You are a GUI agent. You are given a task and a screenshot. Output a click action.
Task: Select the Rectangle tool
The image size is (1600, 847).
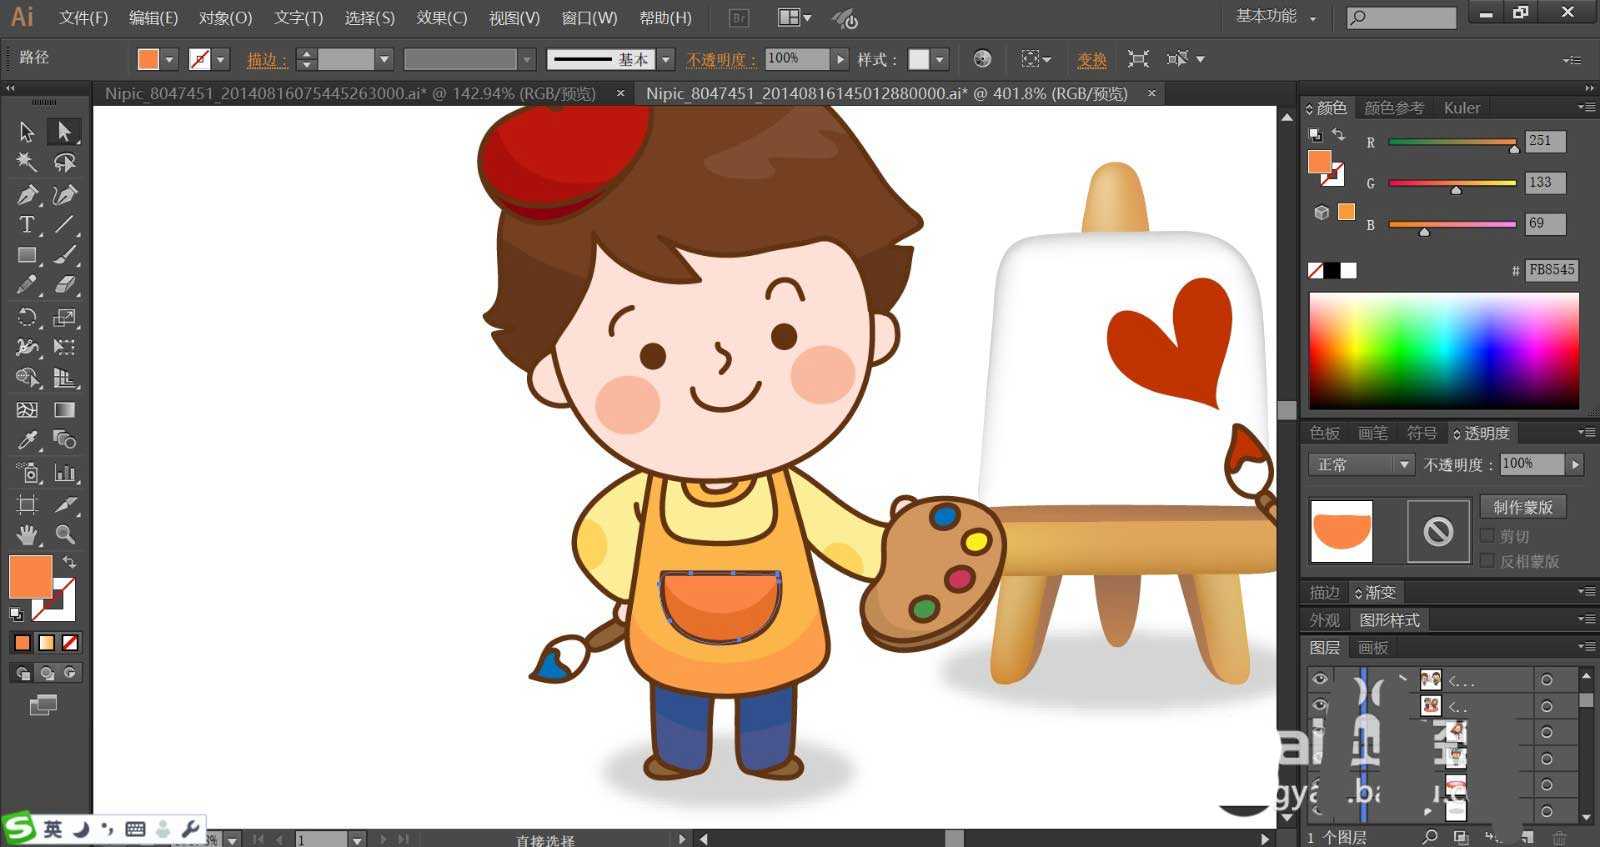pyautogui.click(x=27, y=256)
